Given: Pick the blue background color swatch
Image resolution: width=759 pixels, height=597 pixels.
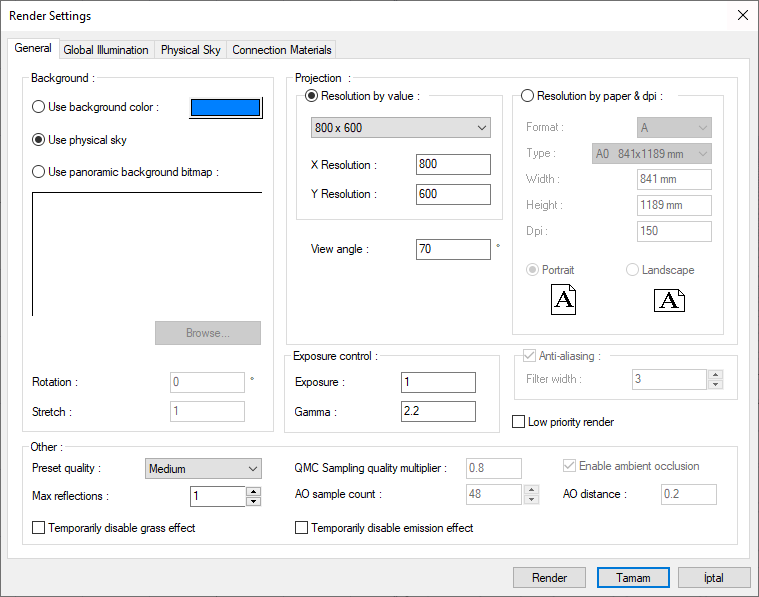Looking at the screenshot, I should 225,108.
